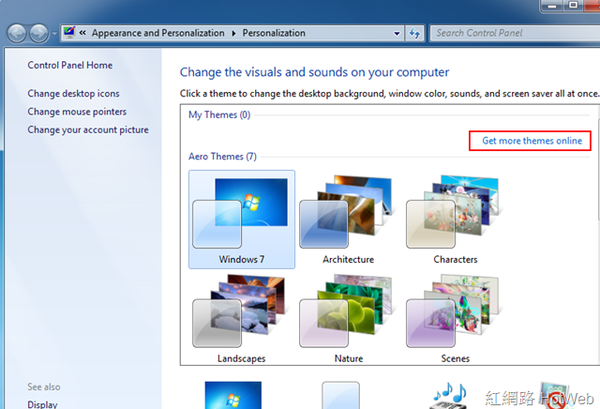The height and width of the screenshot is (409, 600).
Task: Open Sounds music notes icon
Action: pyautogui.click(x=450, y=396)
